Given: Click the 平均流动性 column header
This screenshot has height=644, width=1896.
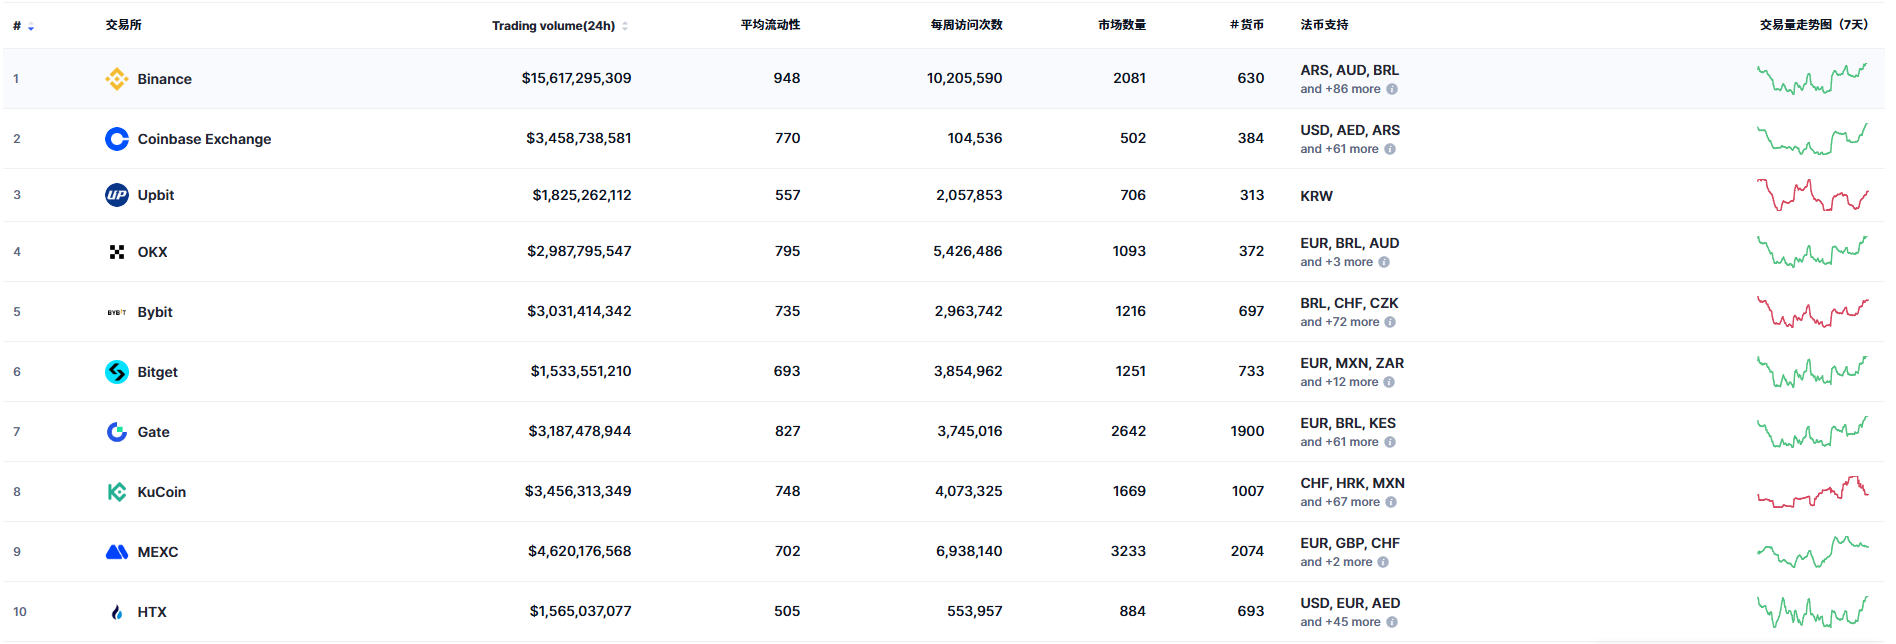Looking at the screenshot, I should 770,25.
